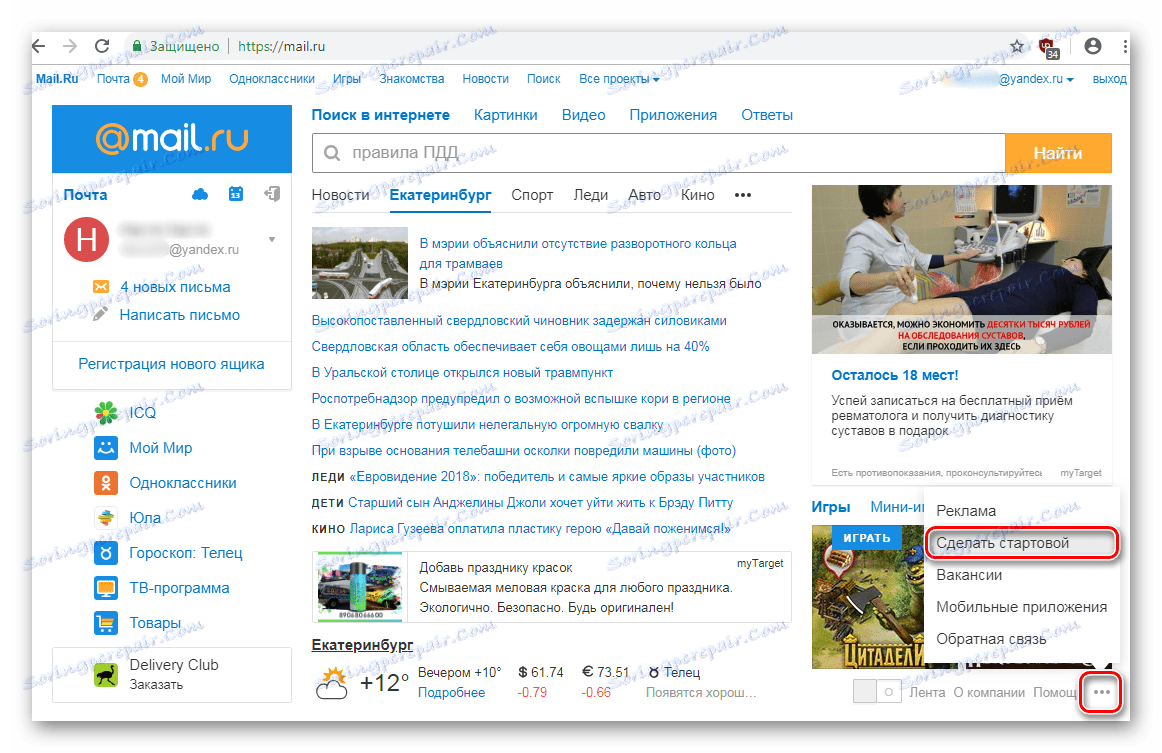
Task: Click the Юла spinning top icon
Action: pos(106,517)
